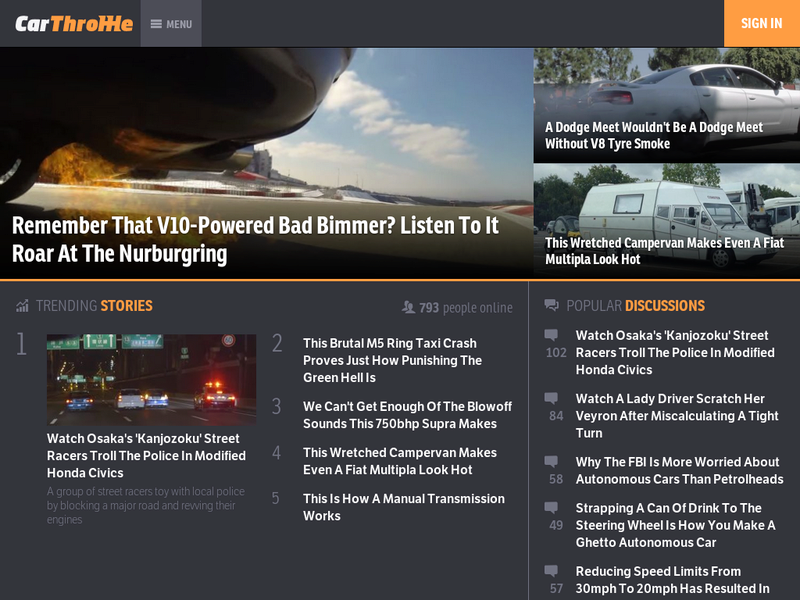Click the orange SIGN IN button

[762, 23]
